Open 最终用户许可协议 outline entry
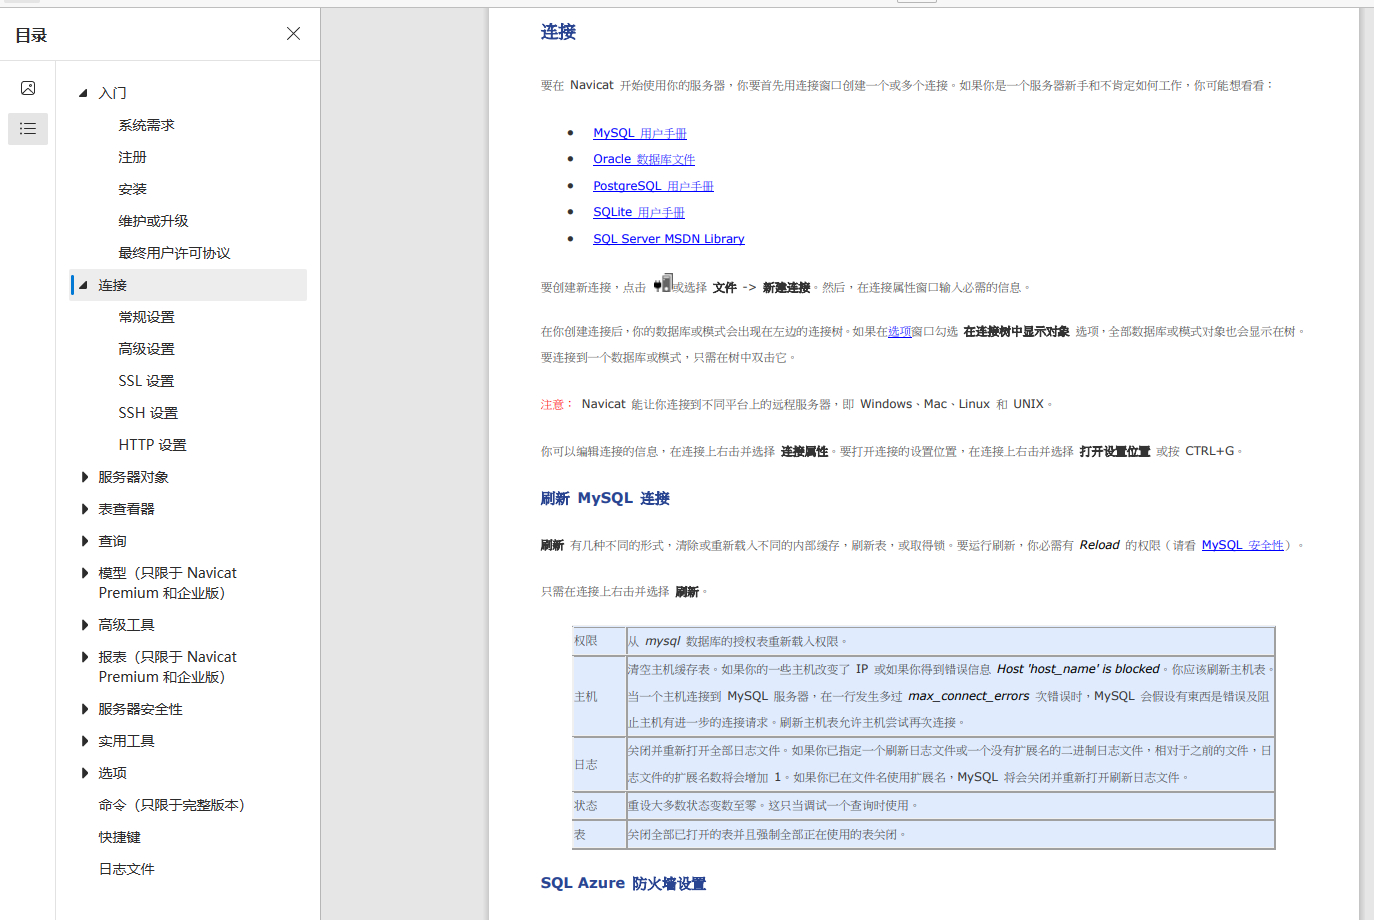The image size is (1374, 920). (174, 253)
